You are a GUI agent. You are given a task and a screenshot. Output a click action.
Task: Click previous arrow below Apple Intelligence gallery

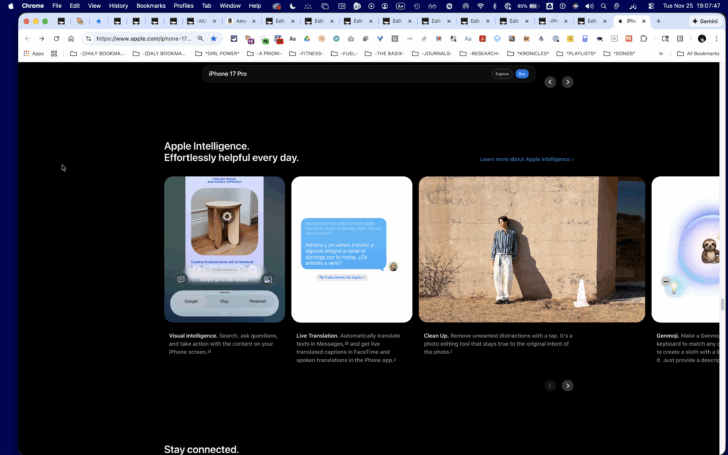[x=550, y=386]
